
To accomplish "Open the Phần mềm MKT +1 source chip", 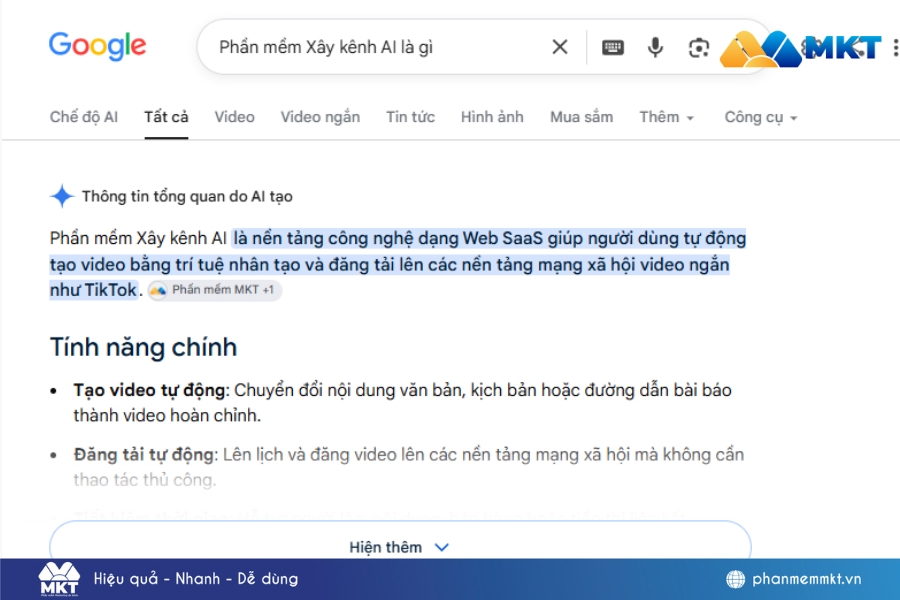I will [x=215, y=290].
